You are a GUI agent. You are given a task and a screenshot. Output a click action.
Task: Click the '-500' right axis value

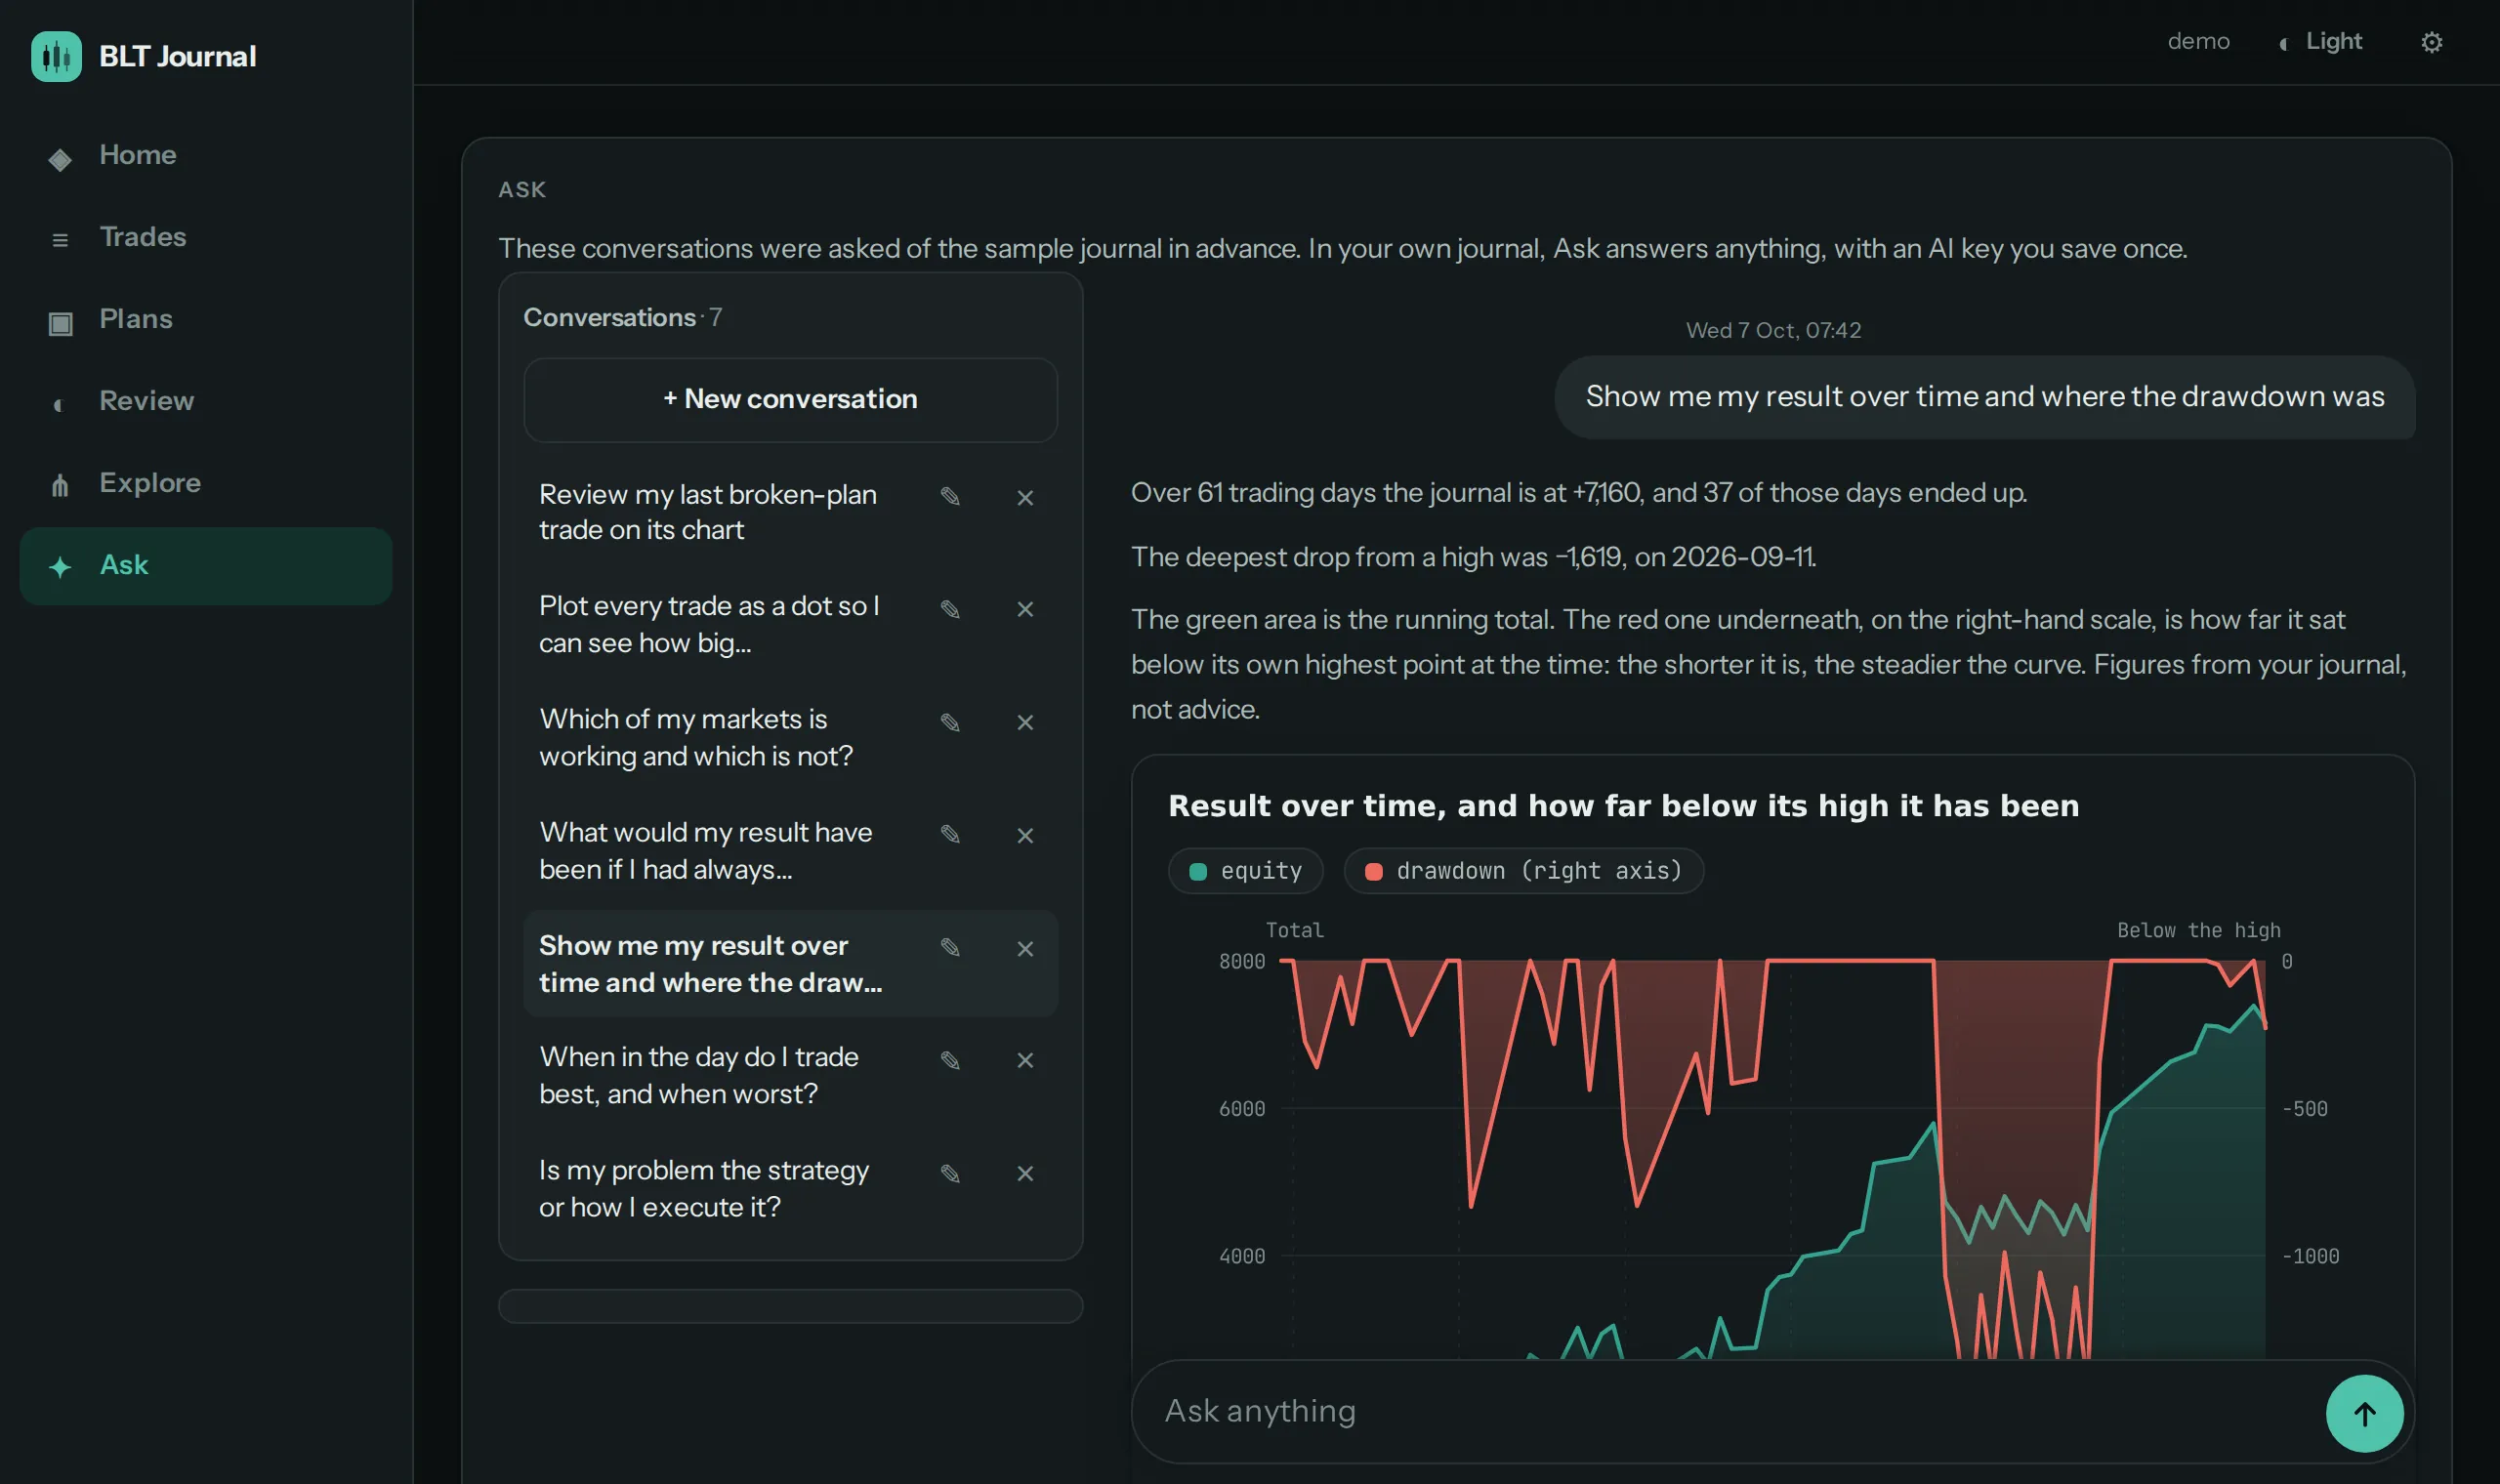tap(2304, 1108)
